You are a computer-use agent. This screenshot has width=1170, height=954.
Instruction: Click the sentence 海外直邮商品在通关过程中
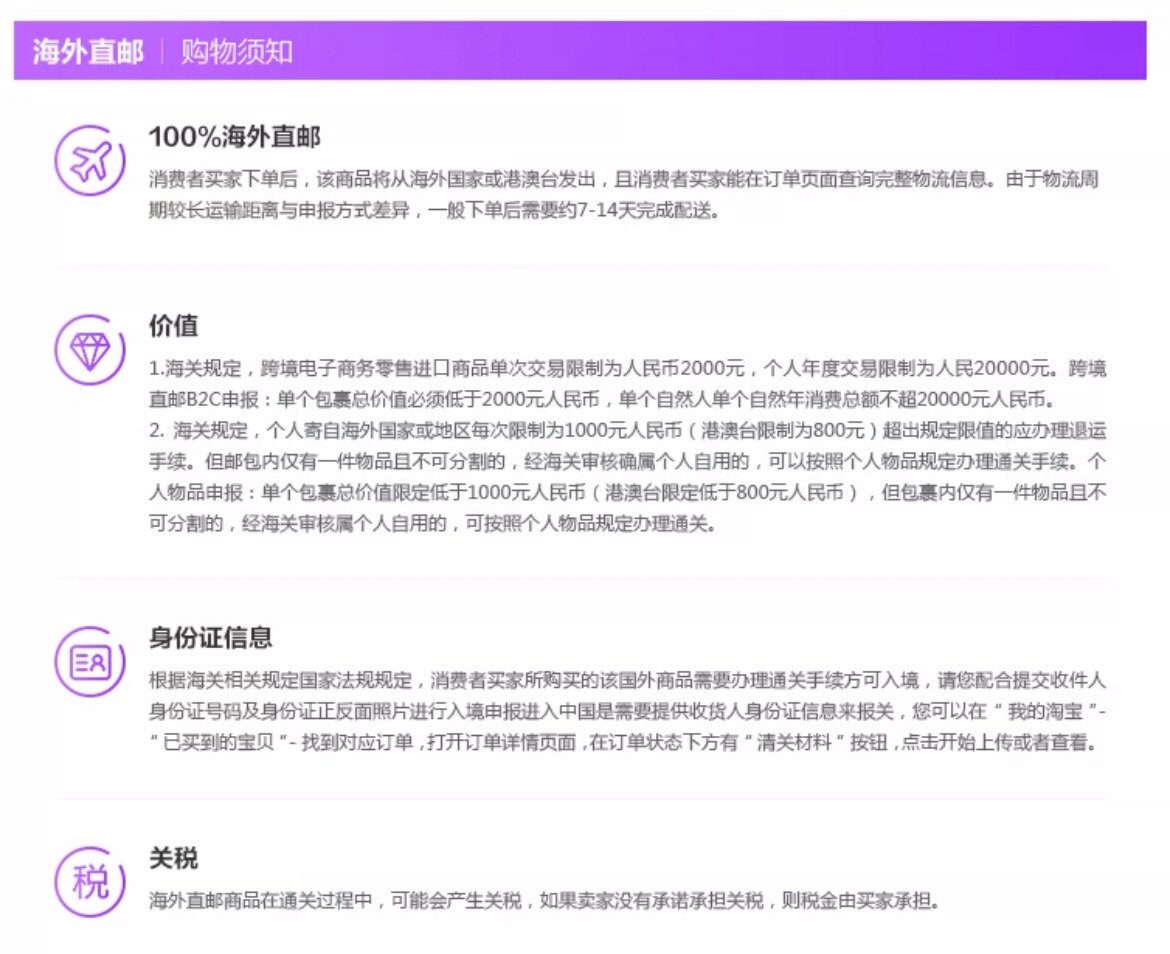pyautogui.click(x=543, y=901)
